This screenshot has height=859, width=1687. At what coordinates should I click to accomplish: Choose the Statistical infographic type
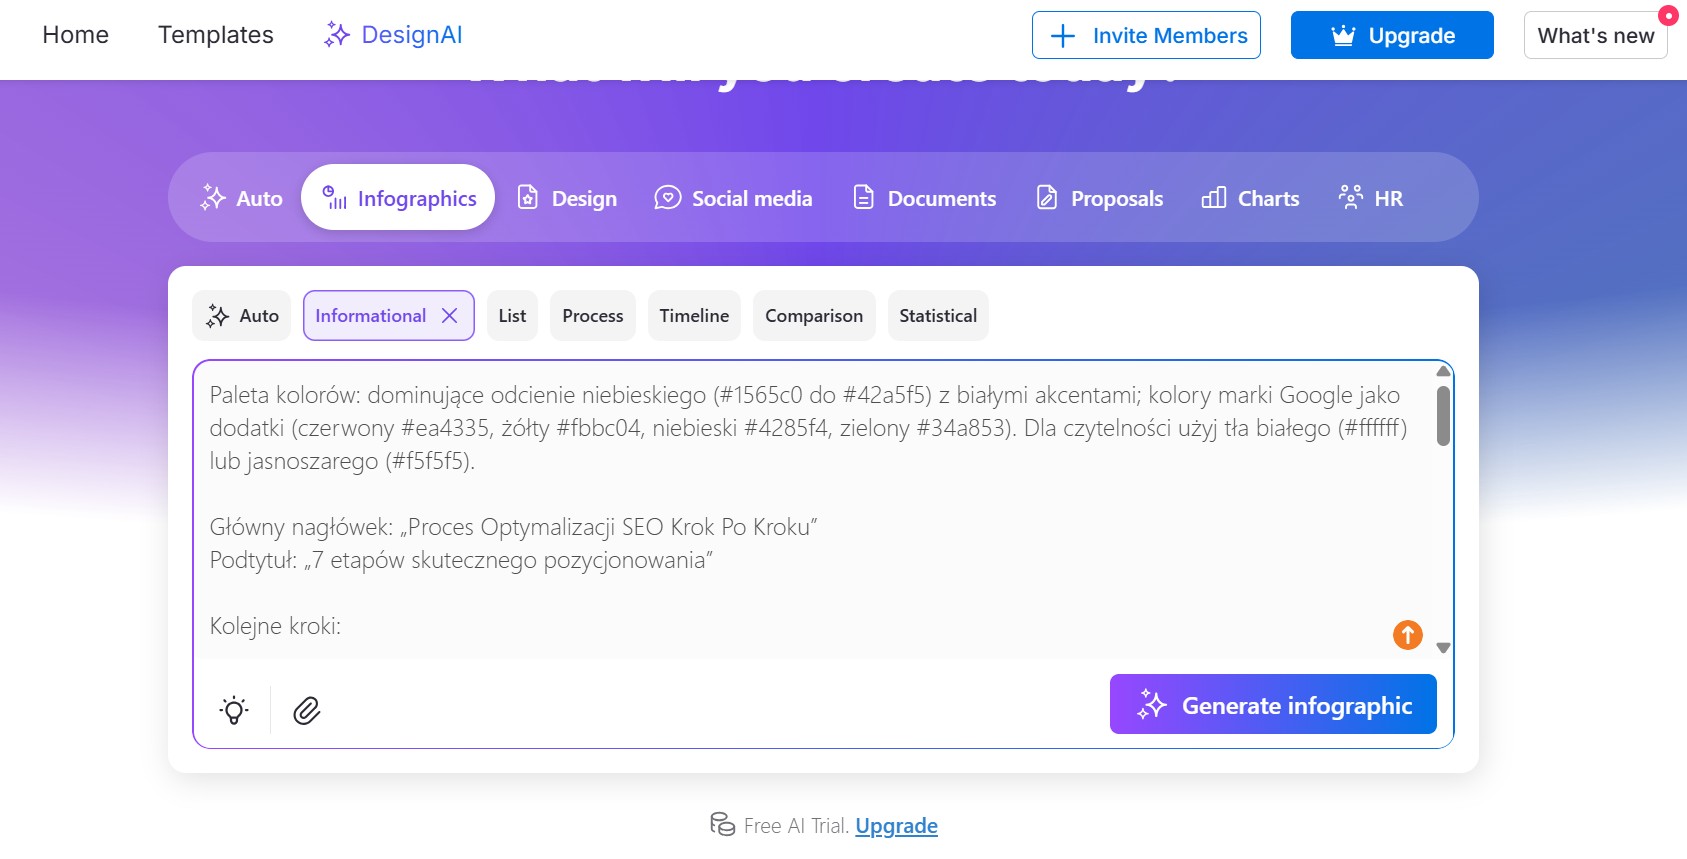click(938, 316)
